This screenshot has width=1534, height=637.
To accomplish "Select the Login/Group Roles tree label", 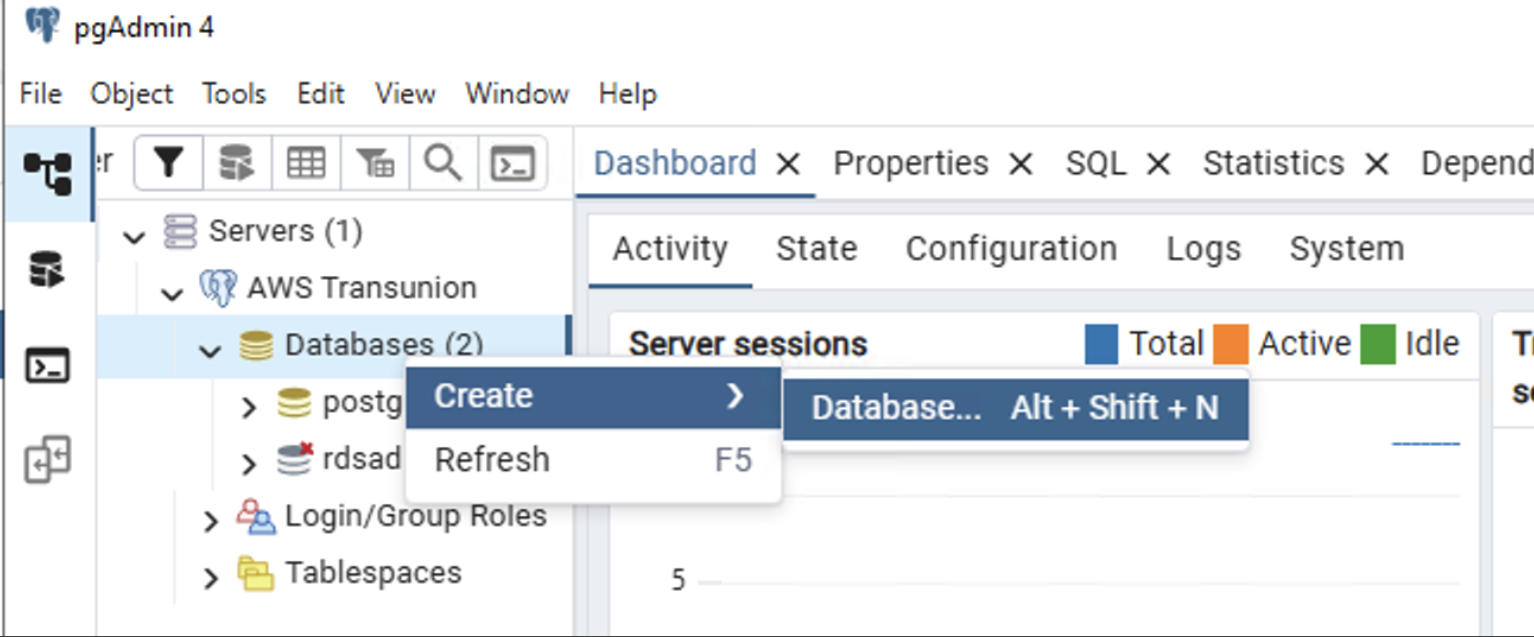I will click(416, 517).
